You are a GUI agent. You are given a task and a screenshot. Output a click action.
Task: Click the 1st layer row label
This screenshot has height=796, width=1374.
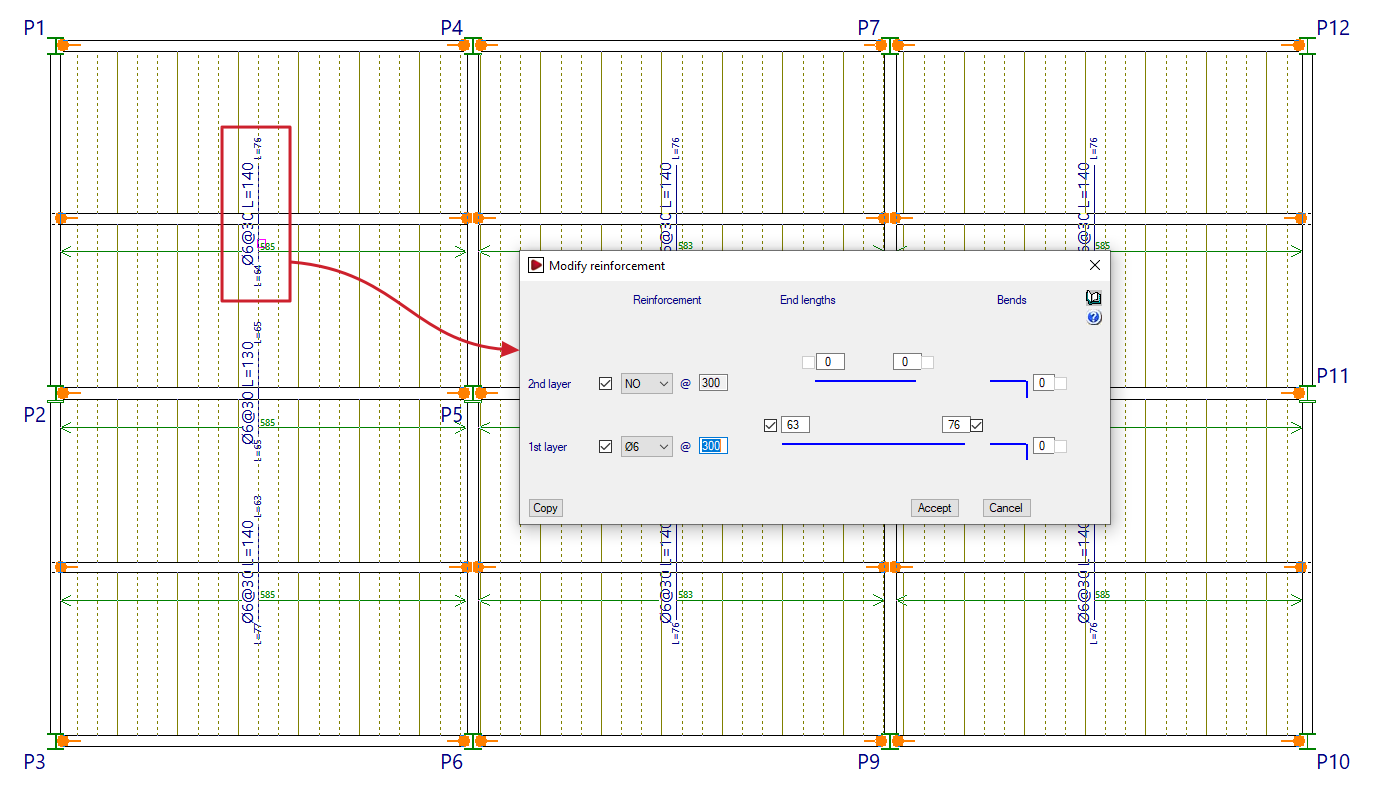coord(548,447)
